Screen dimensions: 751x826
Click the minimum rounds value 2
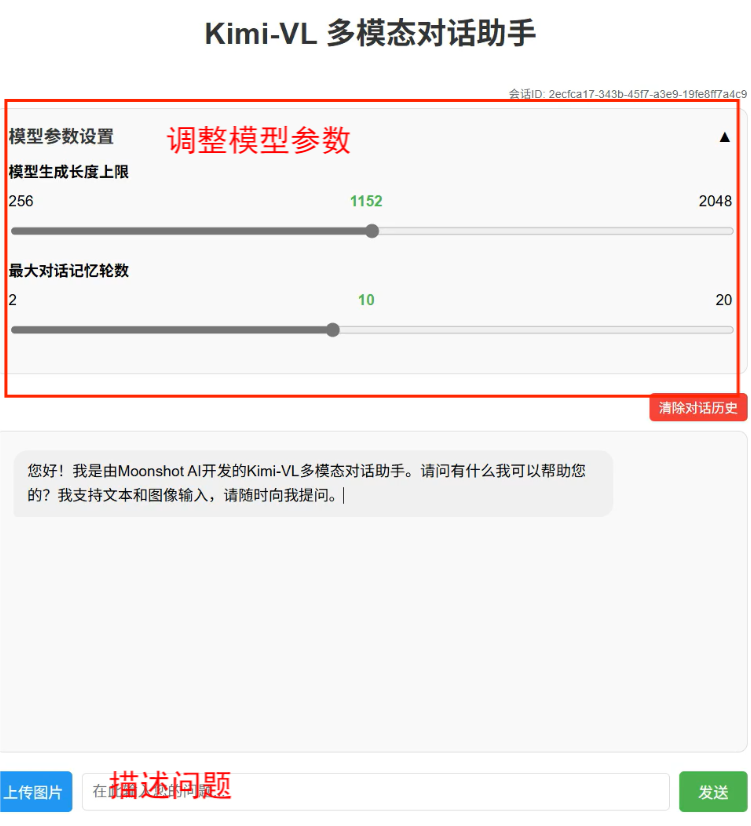coord(13,300)
